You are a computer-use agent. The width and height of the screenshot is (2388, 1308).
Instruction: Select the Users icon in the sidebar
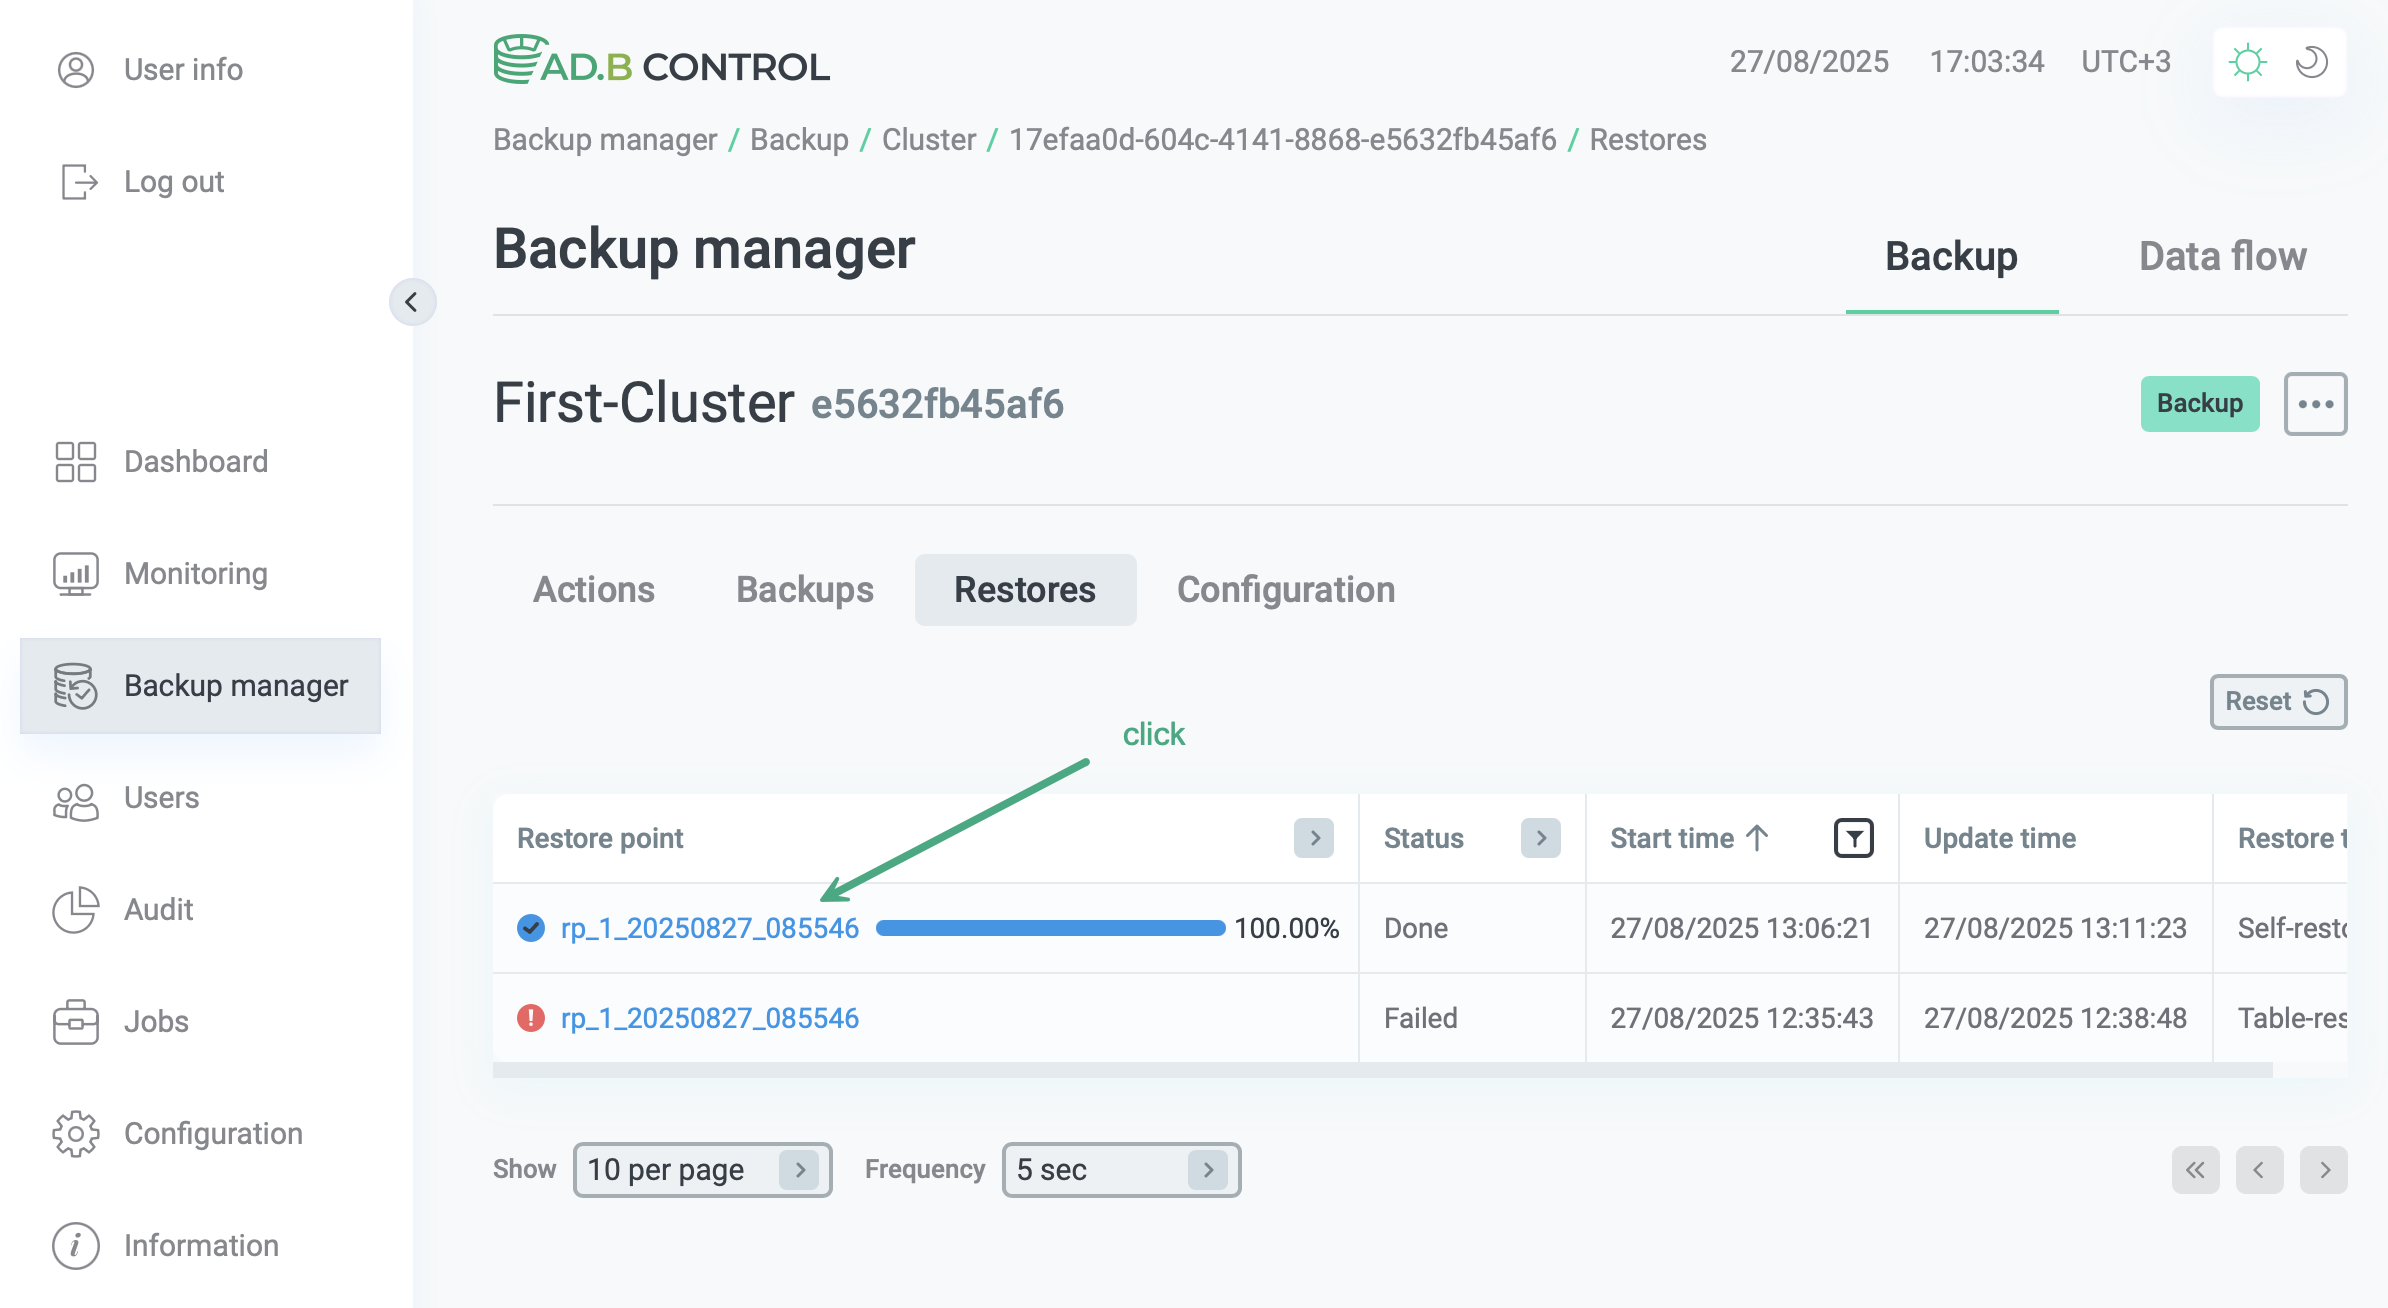pos(74,799)
